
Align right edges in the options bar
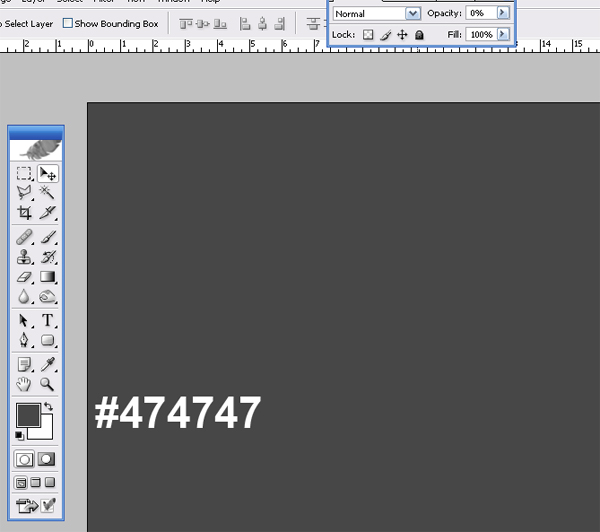point(280,24)
